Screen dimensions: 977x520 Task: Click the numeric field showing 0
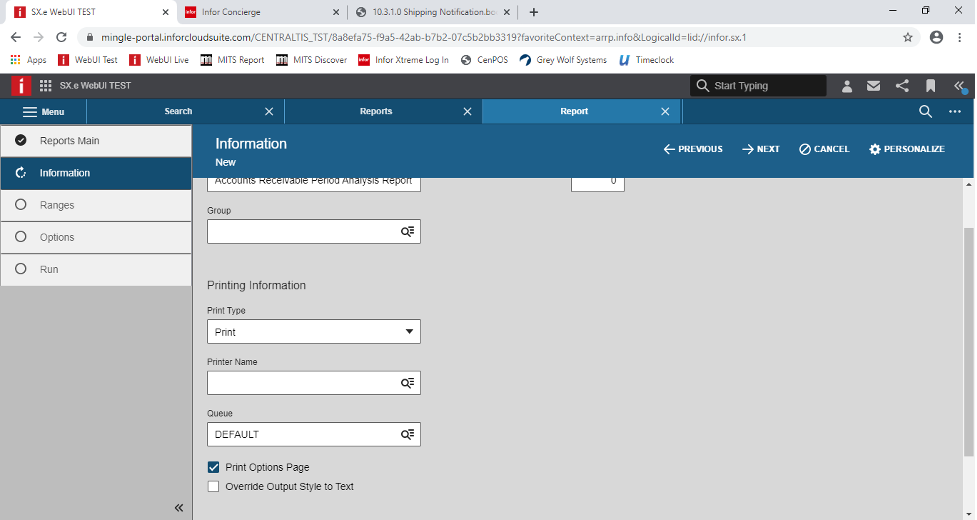click(598, 184)
